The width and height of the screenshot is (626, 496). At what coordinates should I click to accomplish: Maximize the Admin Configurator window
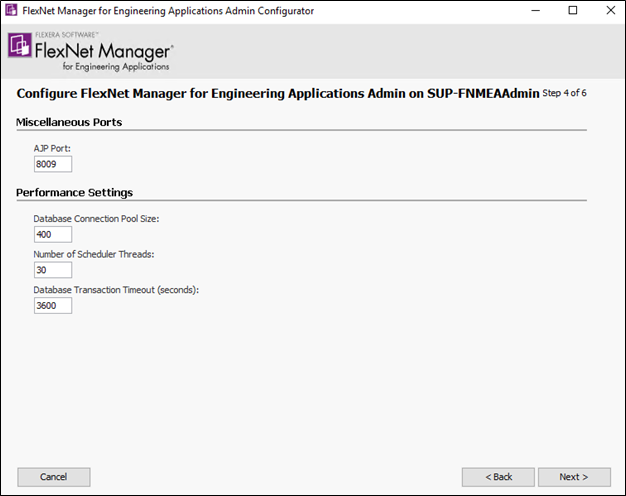click(573, 10)
